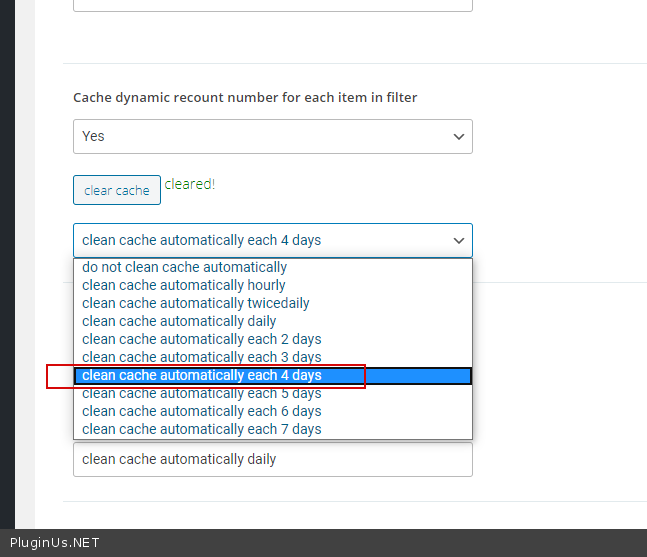Screen dimensions: 647x557
Task: Pick 'clean cache automatically each 5 days'
Action: [202, 393]
